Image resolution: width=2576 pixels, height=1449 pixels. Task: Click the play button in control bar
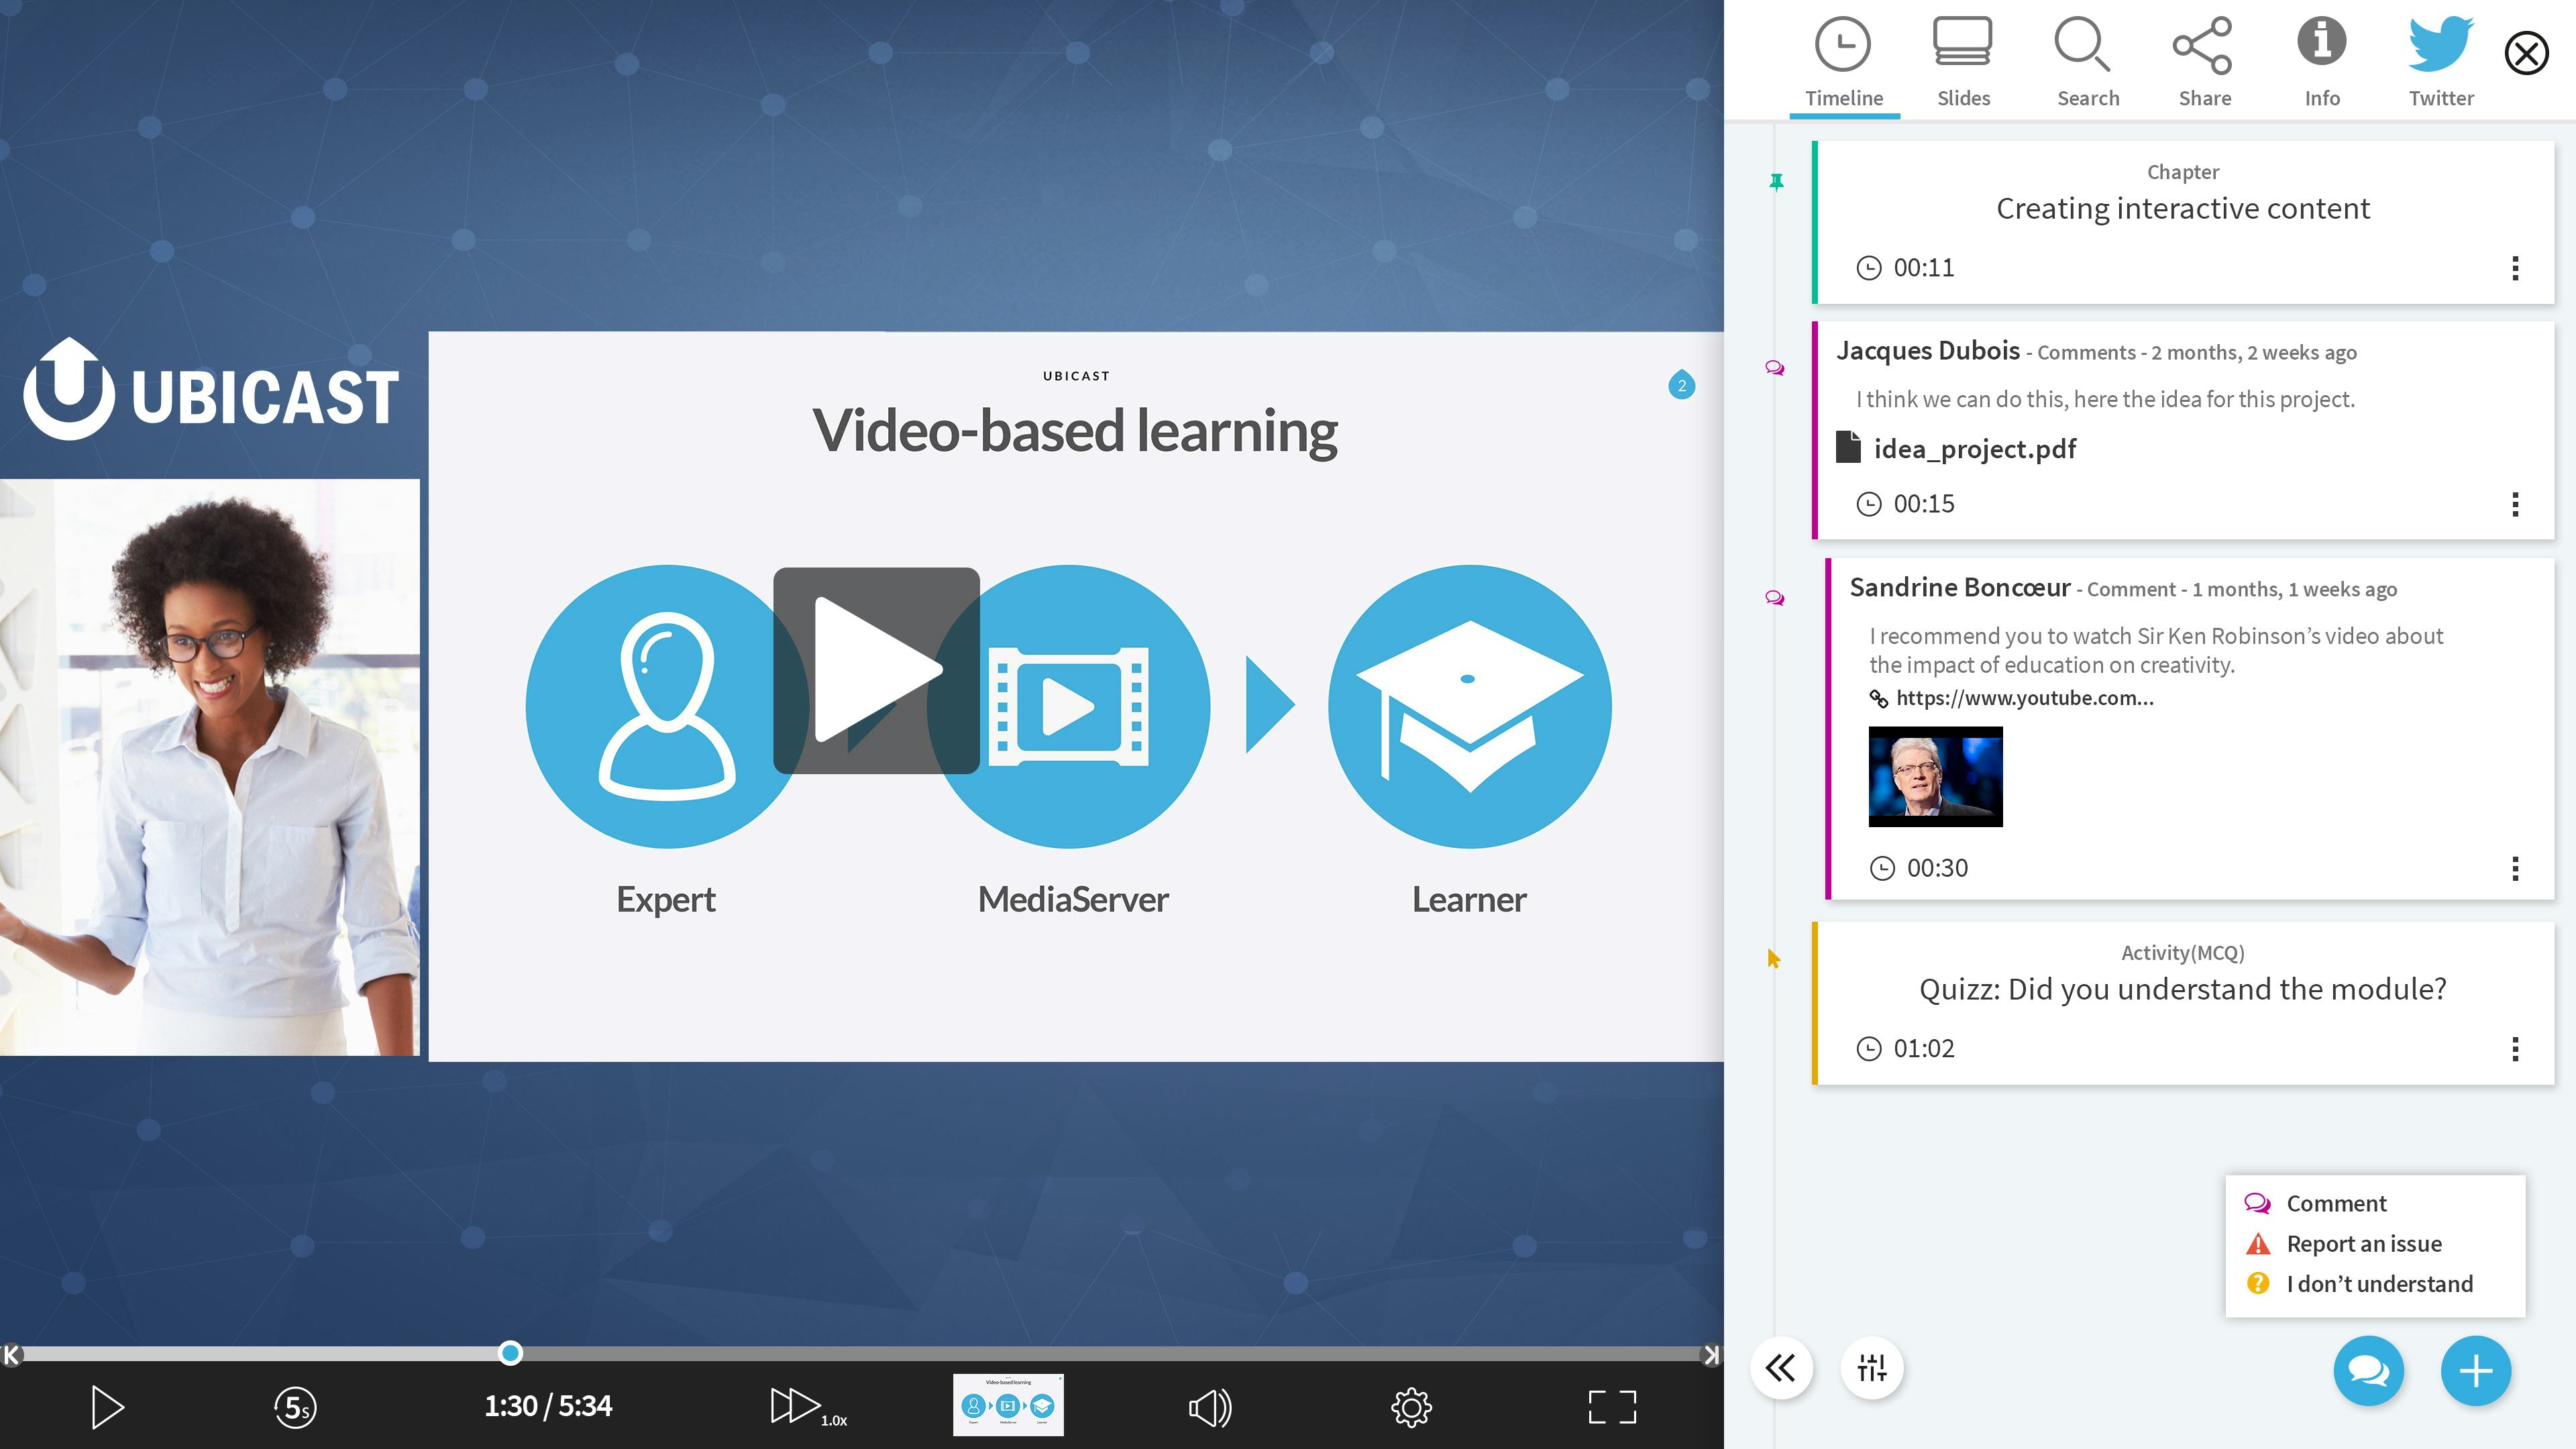pyautogui.click(x=107, y=1406)
